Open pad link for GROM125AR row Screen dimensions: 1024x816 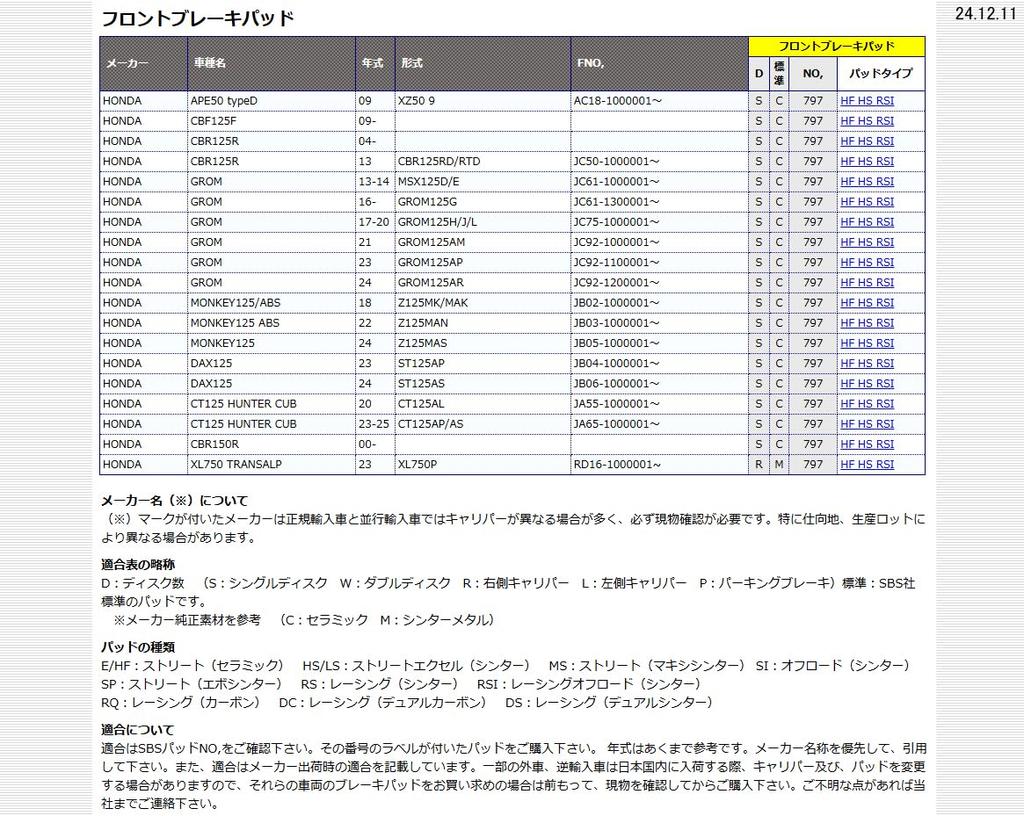(x=867, y=283)
